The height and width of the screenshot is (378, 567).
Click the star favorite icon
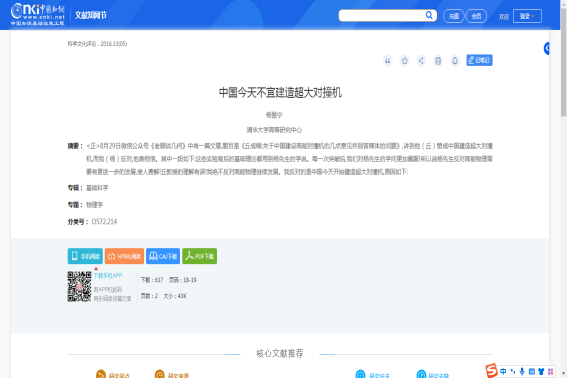(x=405, y=60)
